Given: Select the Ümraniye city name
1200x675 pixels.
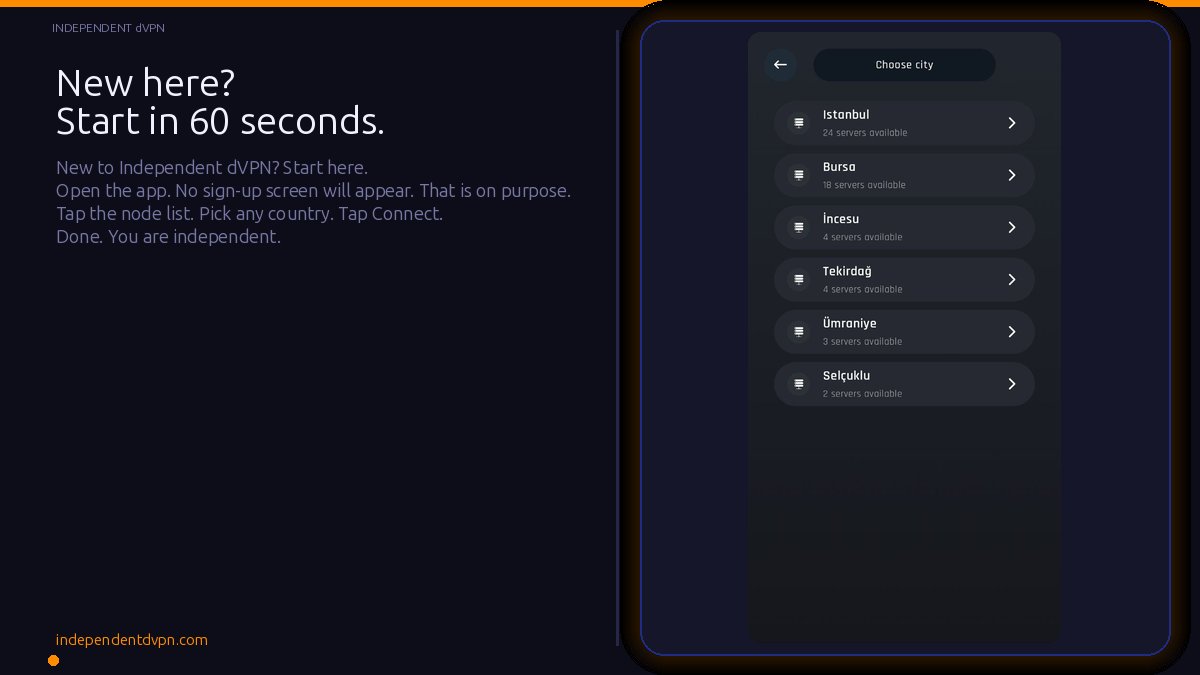Looking at the screenshot, I should click(849, 323).
